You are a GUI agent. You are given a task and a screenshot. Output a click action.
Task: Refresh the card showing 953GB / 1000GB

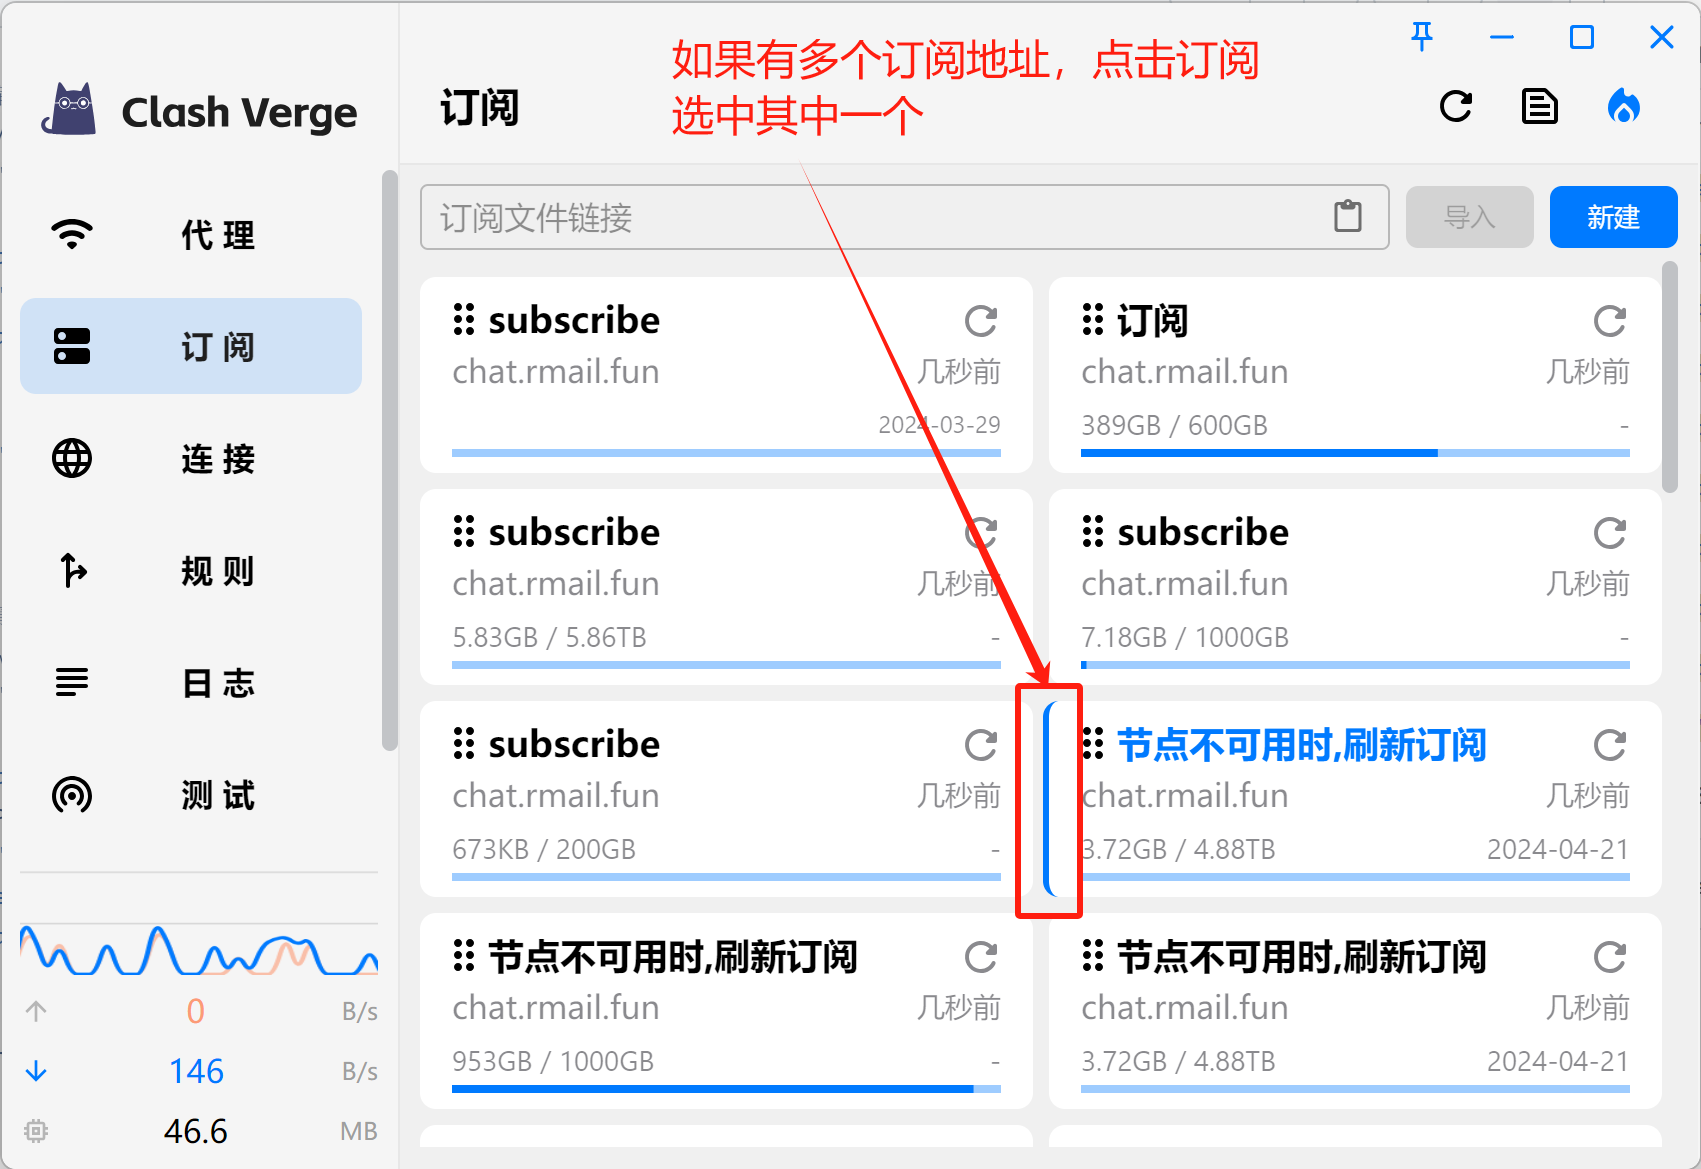[981, 957]
